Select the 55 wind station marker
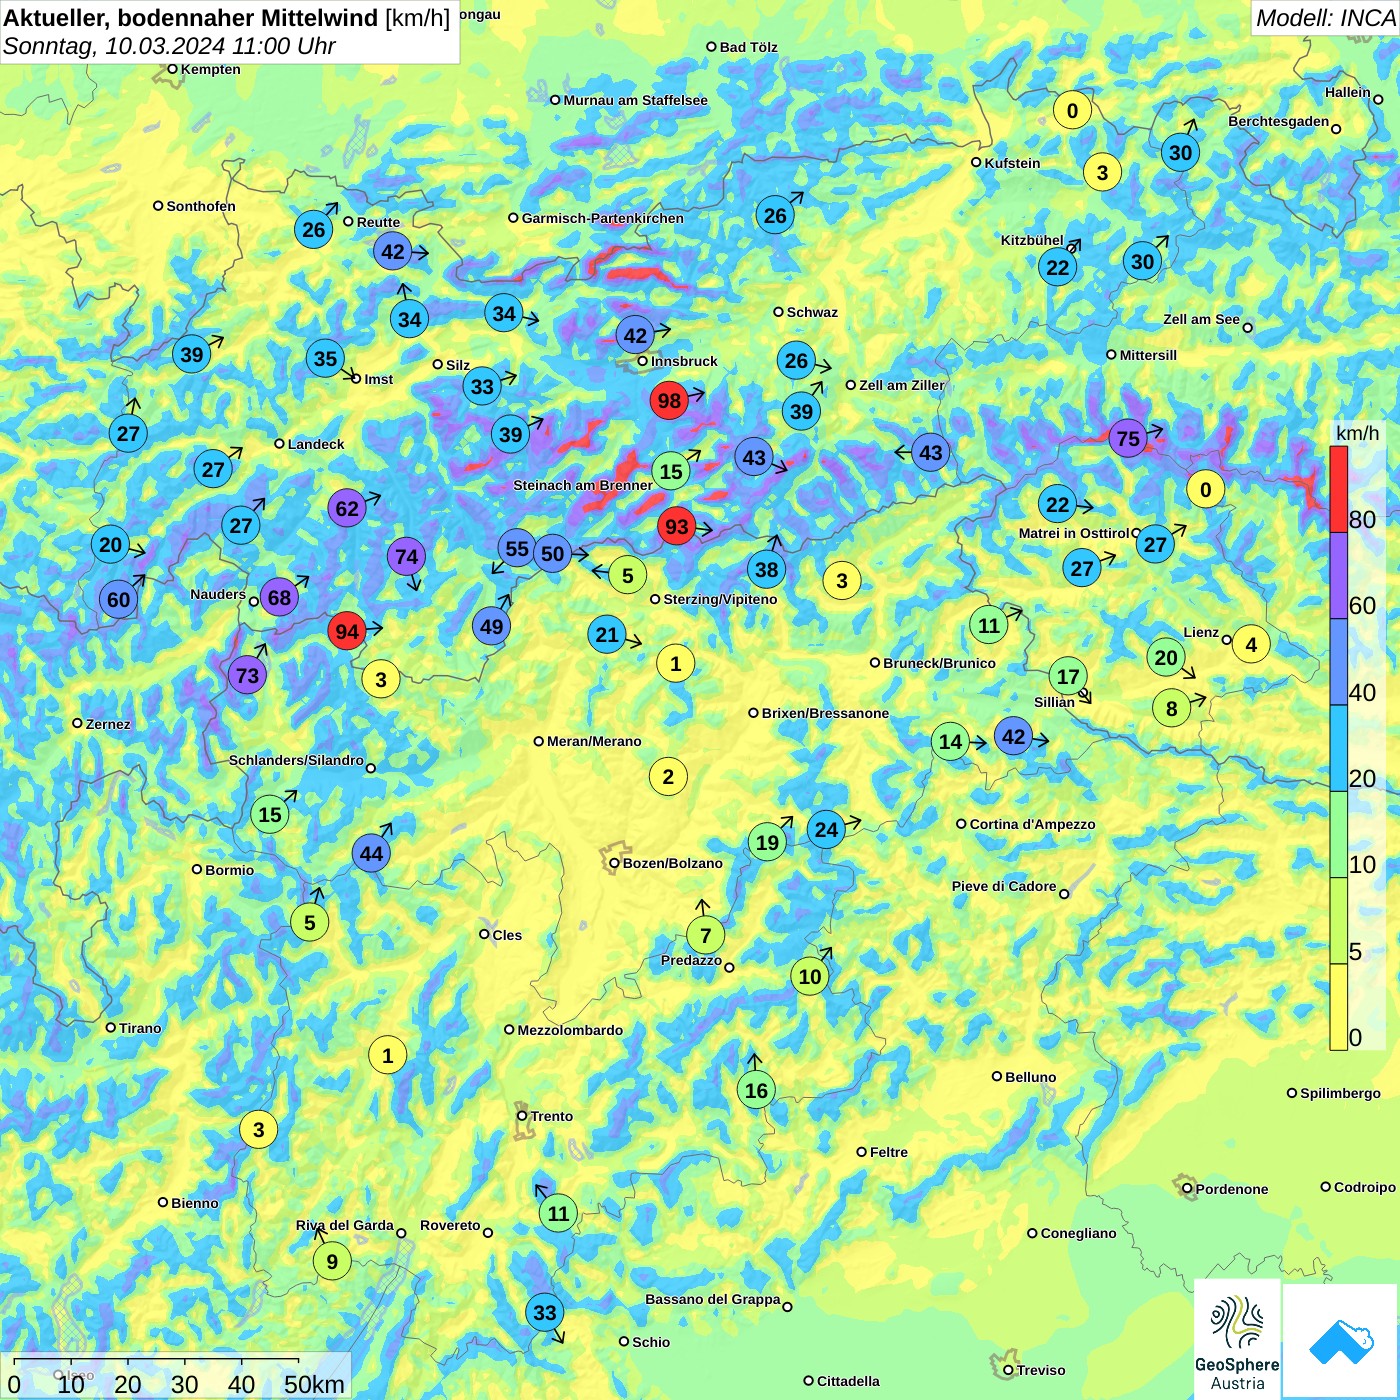The height and width of the screenshot is (1400, 1400). (516, 548)
